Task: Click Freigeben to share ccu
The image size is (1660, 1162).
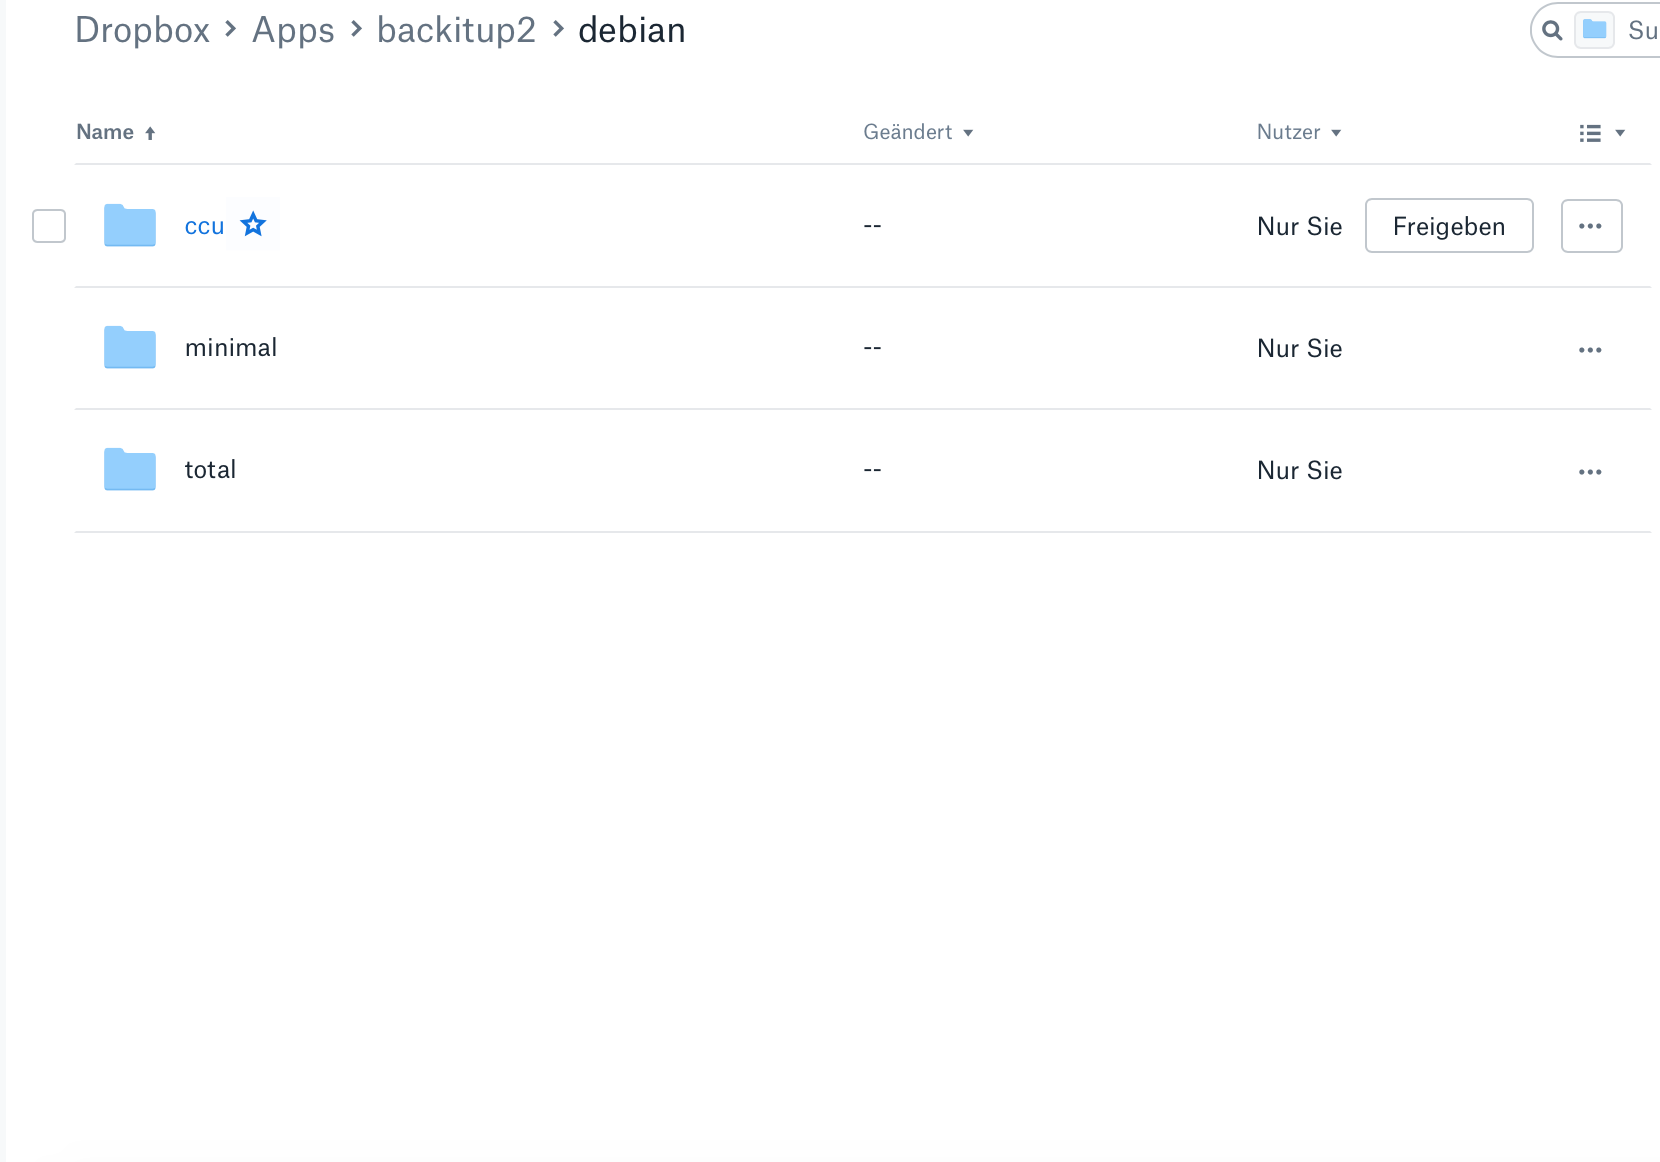Action: tap(1449, 226)
